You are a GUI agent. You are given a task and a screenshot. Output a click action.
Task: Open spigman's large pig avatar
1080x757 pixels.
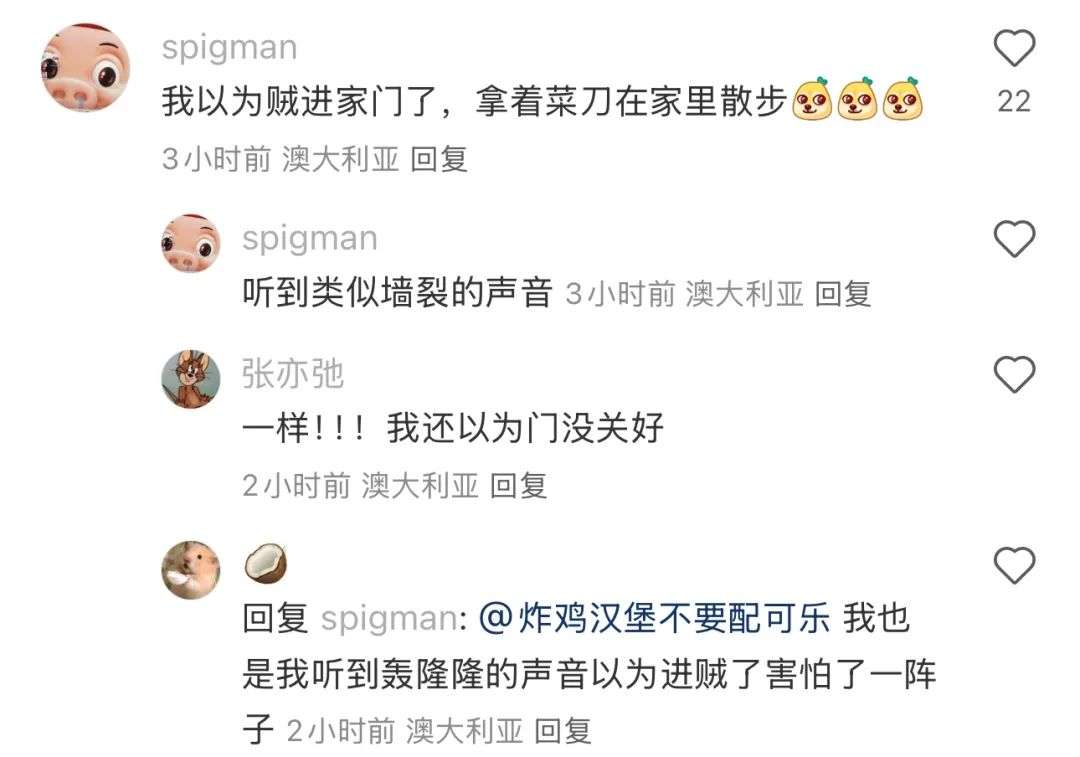coord(85,67)
